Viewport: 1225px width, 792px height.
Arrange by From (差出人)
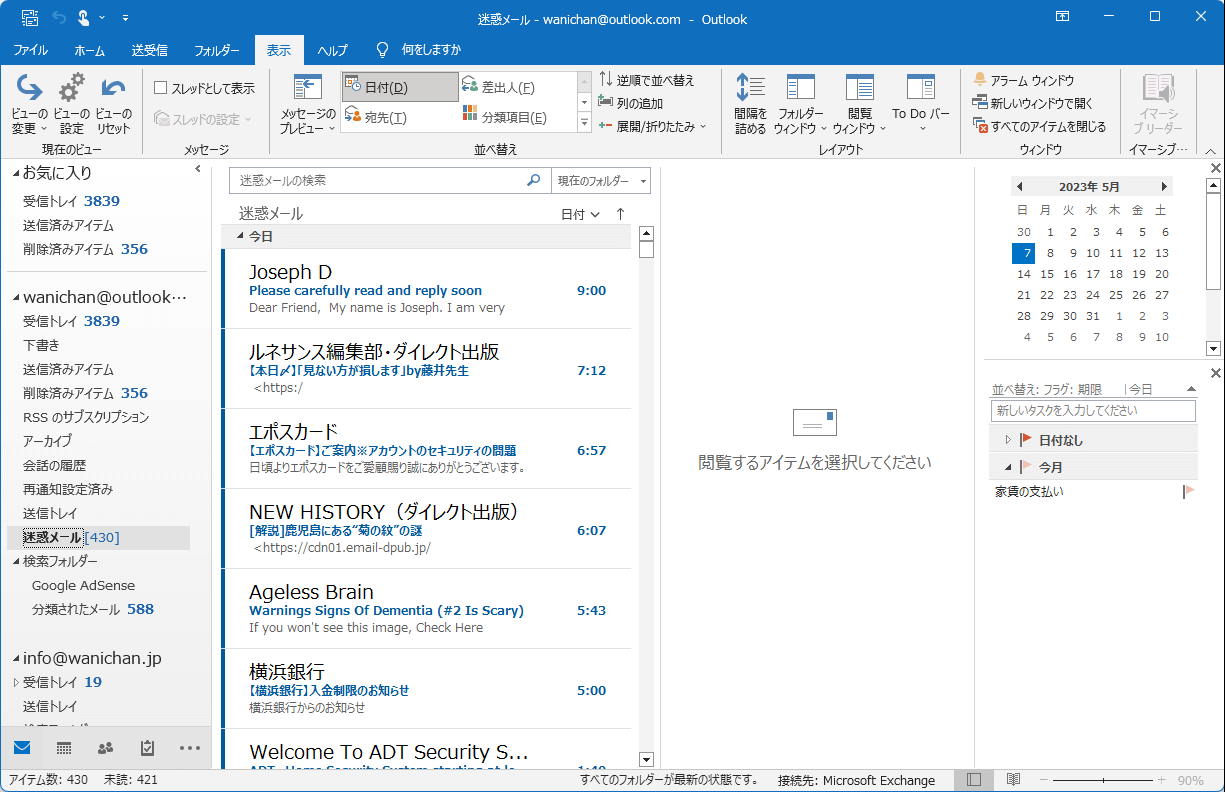(x=517, y=88)
